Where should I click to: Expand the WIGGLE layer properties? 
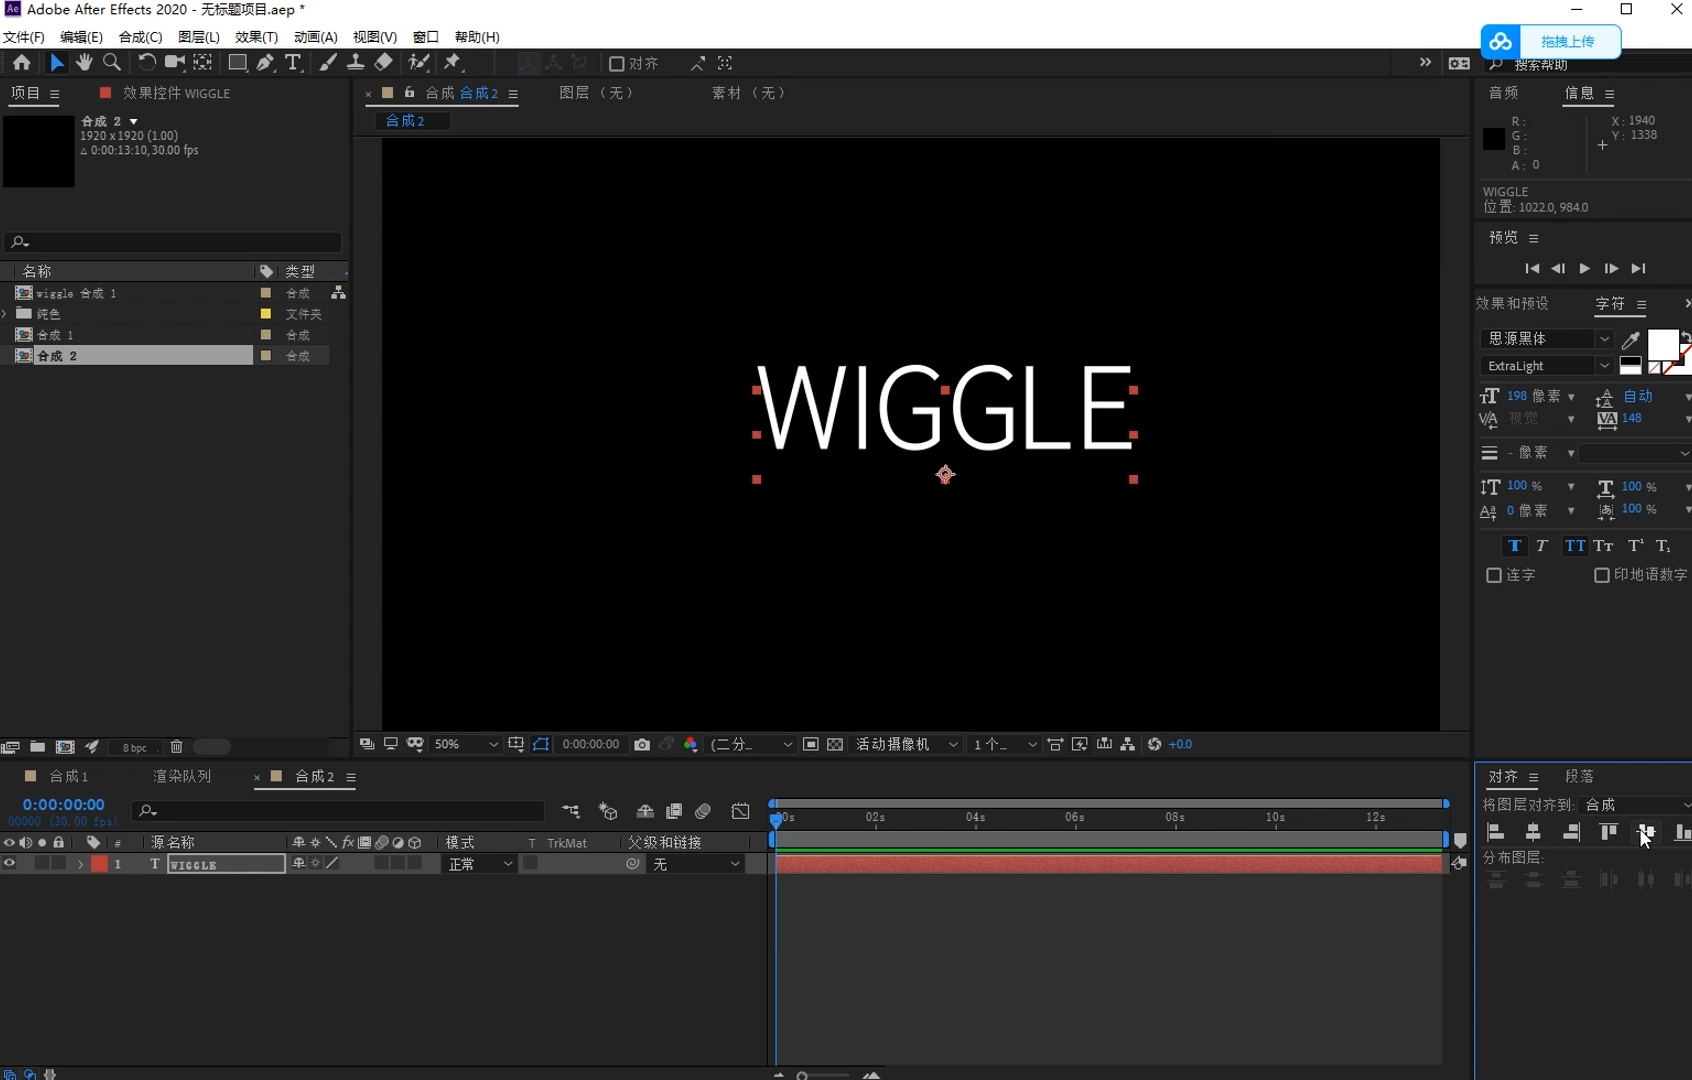coord(80,865)
